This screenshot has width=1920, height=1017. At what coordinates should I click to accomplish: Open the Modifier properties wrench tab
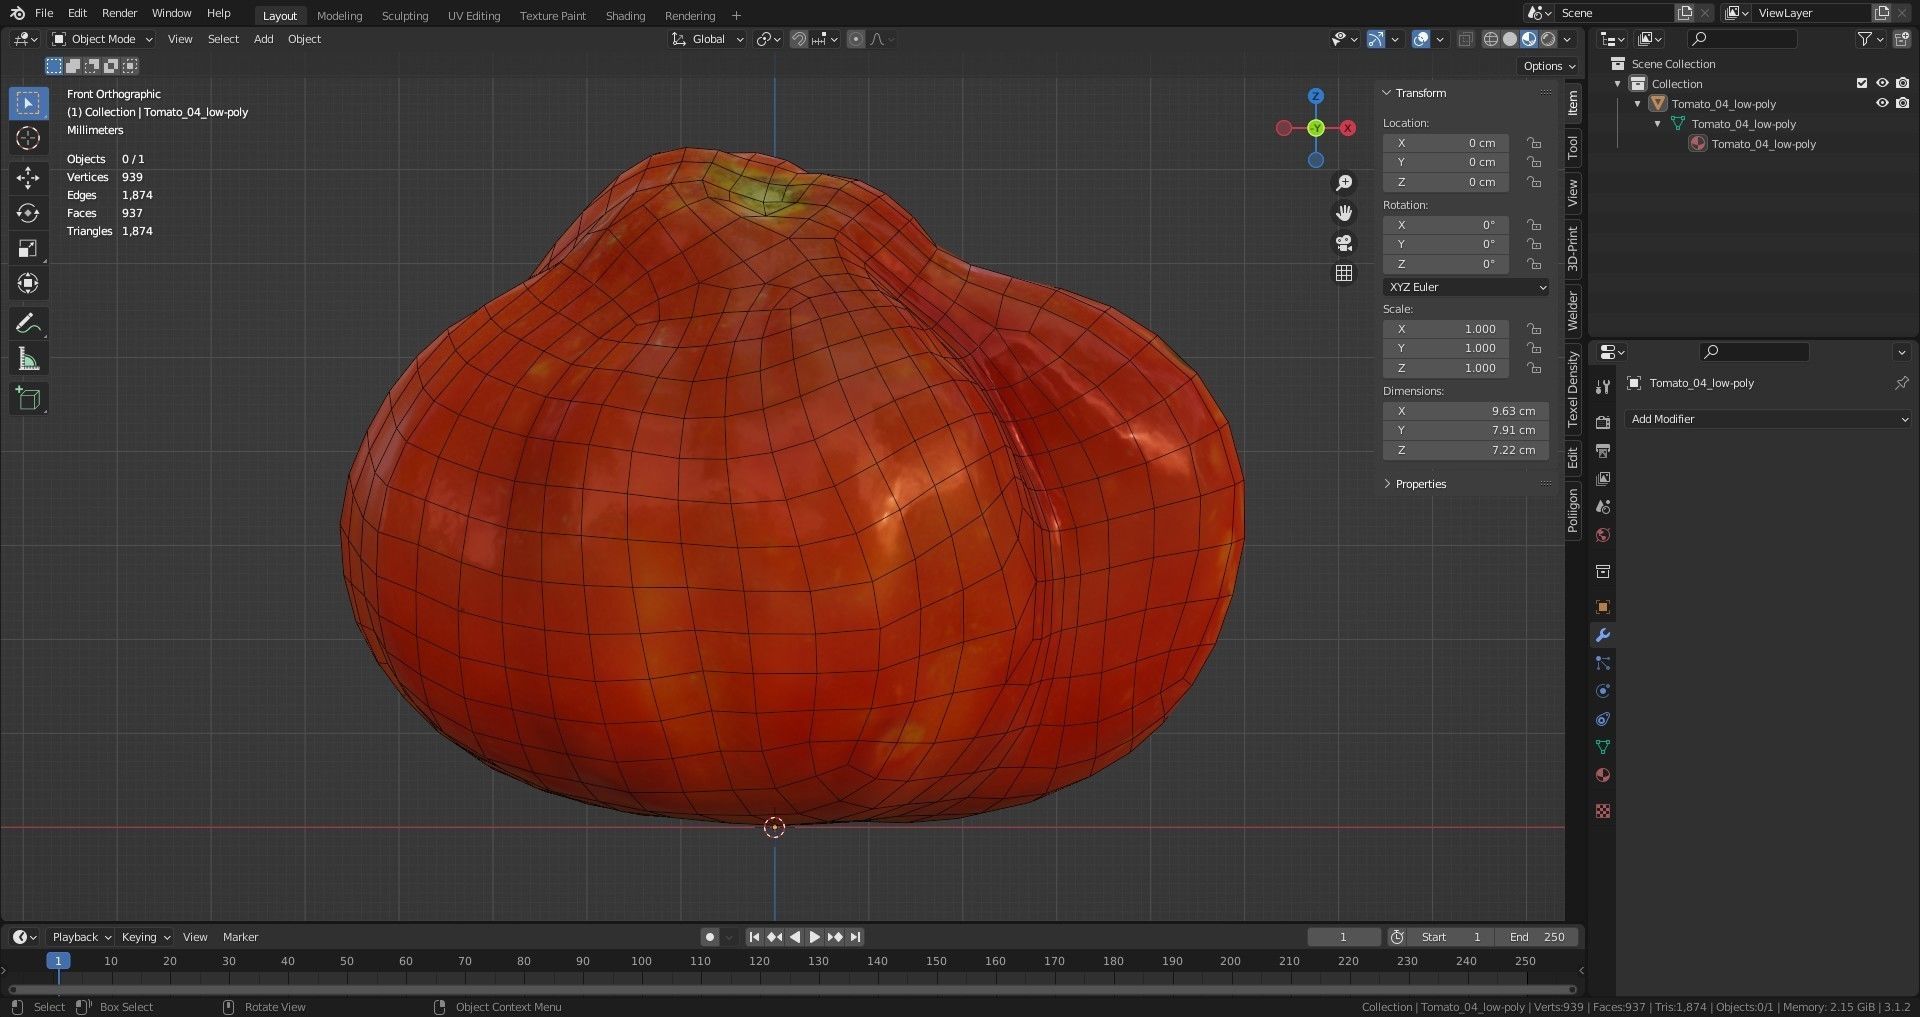1603,635
